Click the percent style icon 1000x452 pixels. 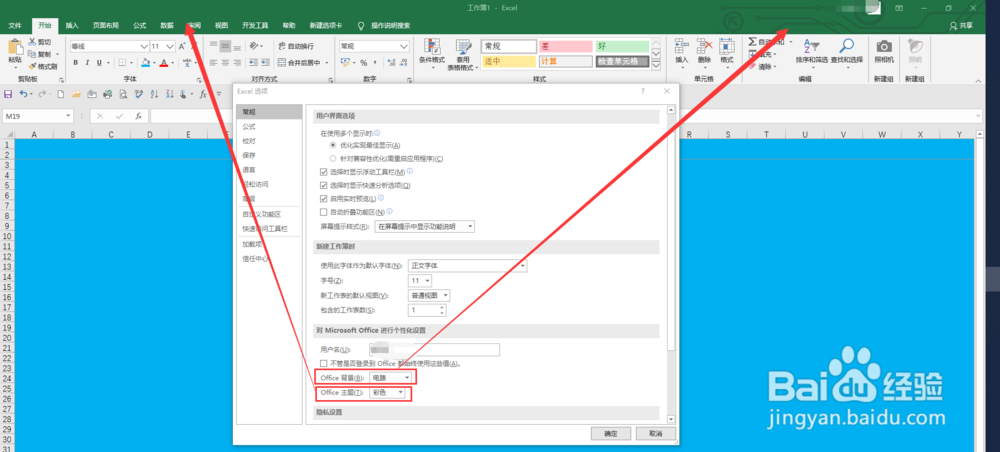click(x=364, y=63)
